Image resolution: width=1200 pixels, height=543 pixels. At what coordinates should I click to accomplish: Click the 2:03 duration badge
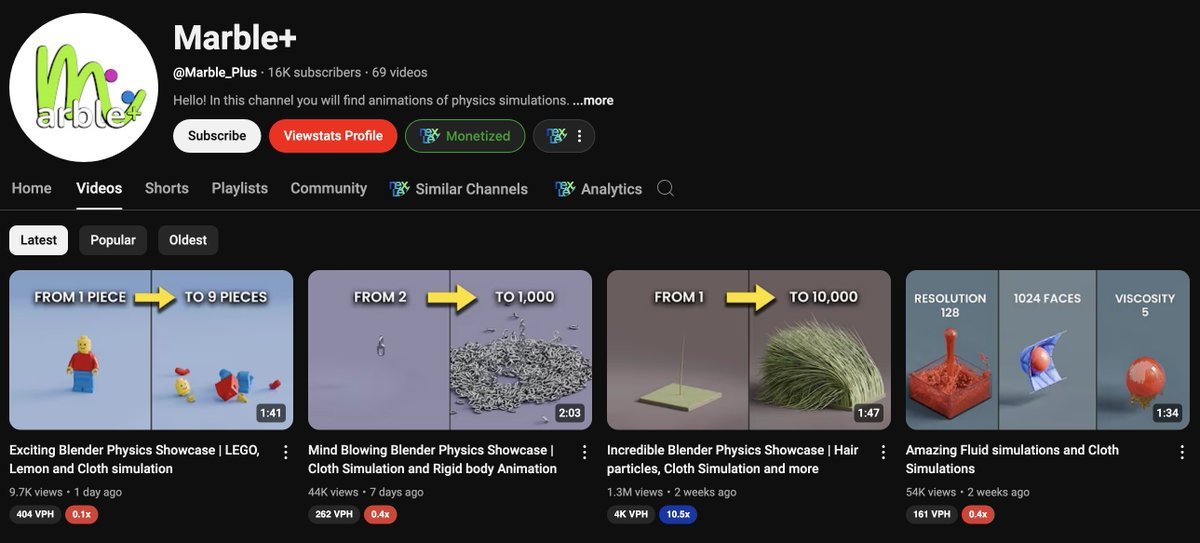click(570, 413)
